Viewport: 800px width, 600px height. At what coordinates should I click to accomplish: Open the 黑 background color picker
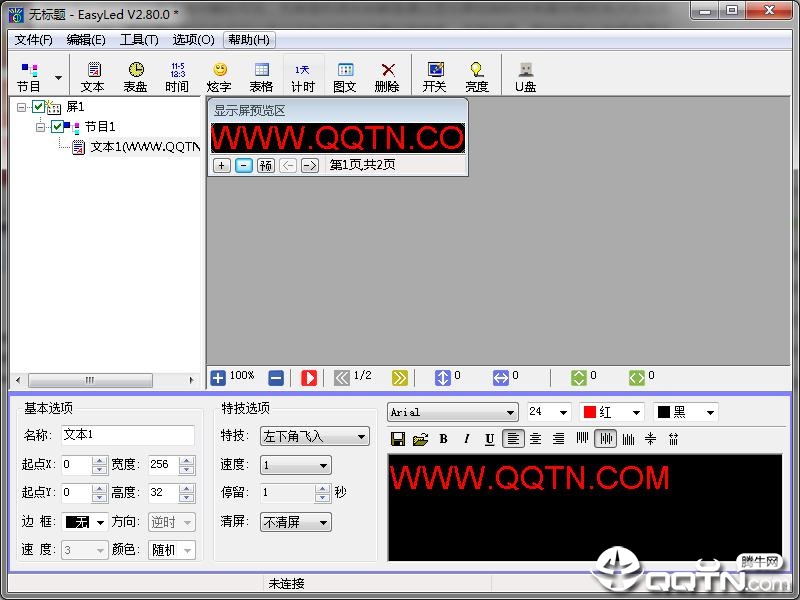coord(686,412)
